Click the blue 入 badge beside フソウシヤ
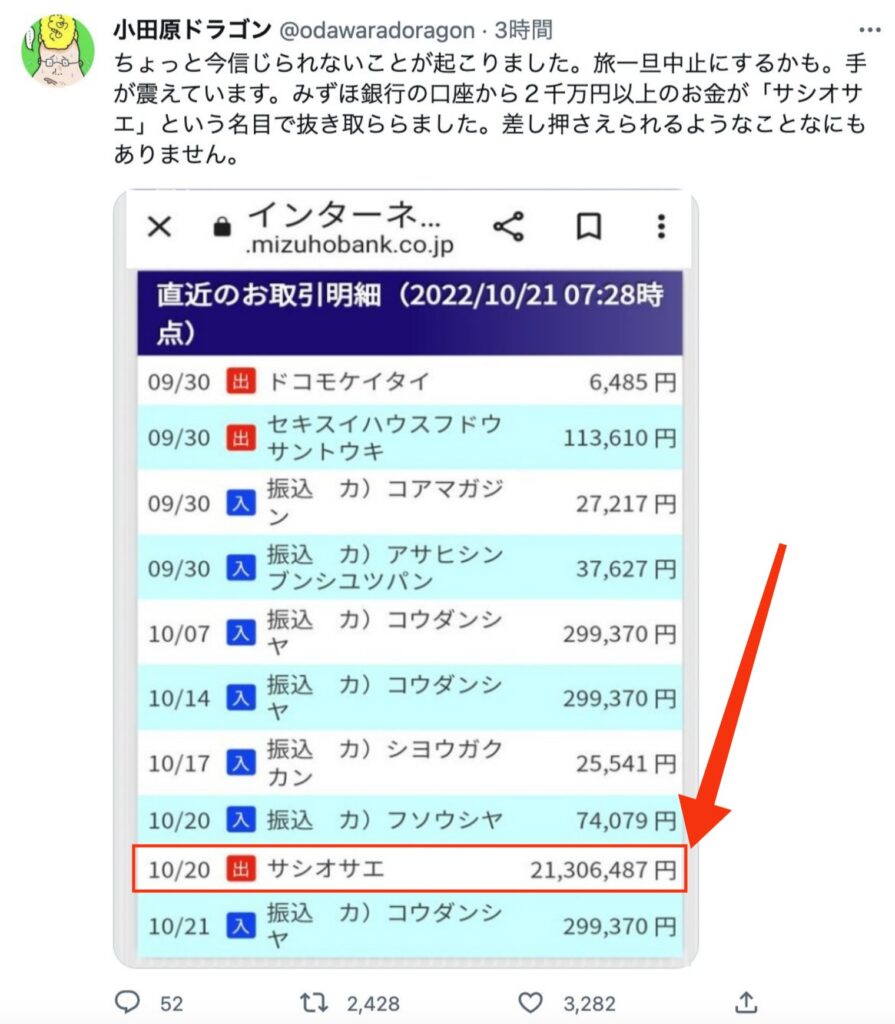 pyautogui.click(x=240, y=819)
